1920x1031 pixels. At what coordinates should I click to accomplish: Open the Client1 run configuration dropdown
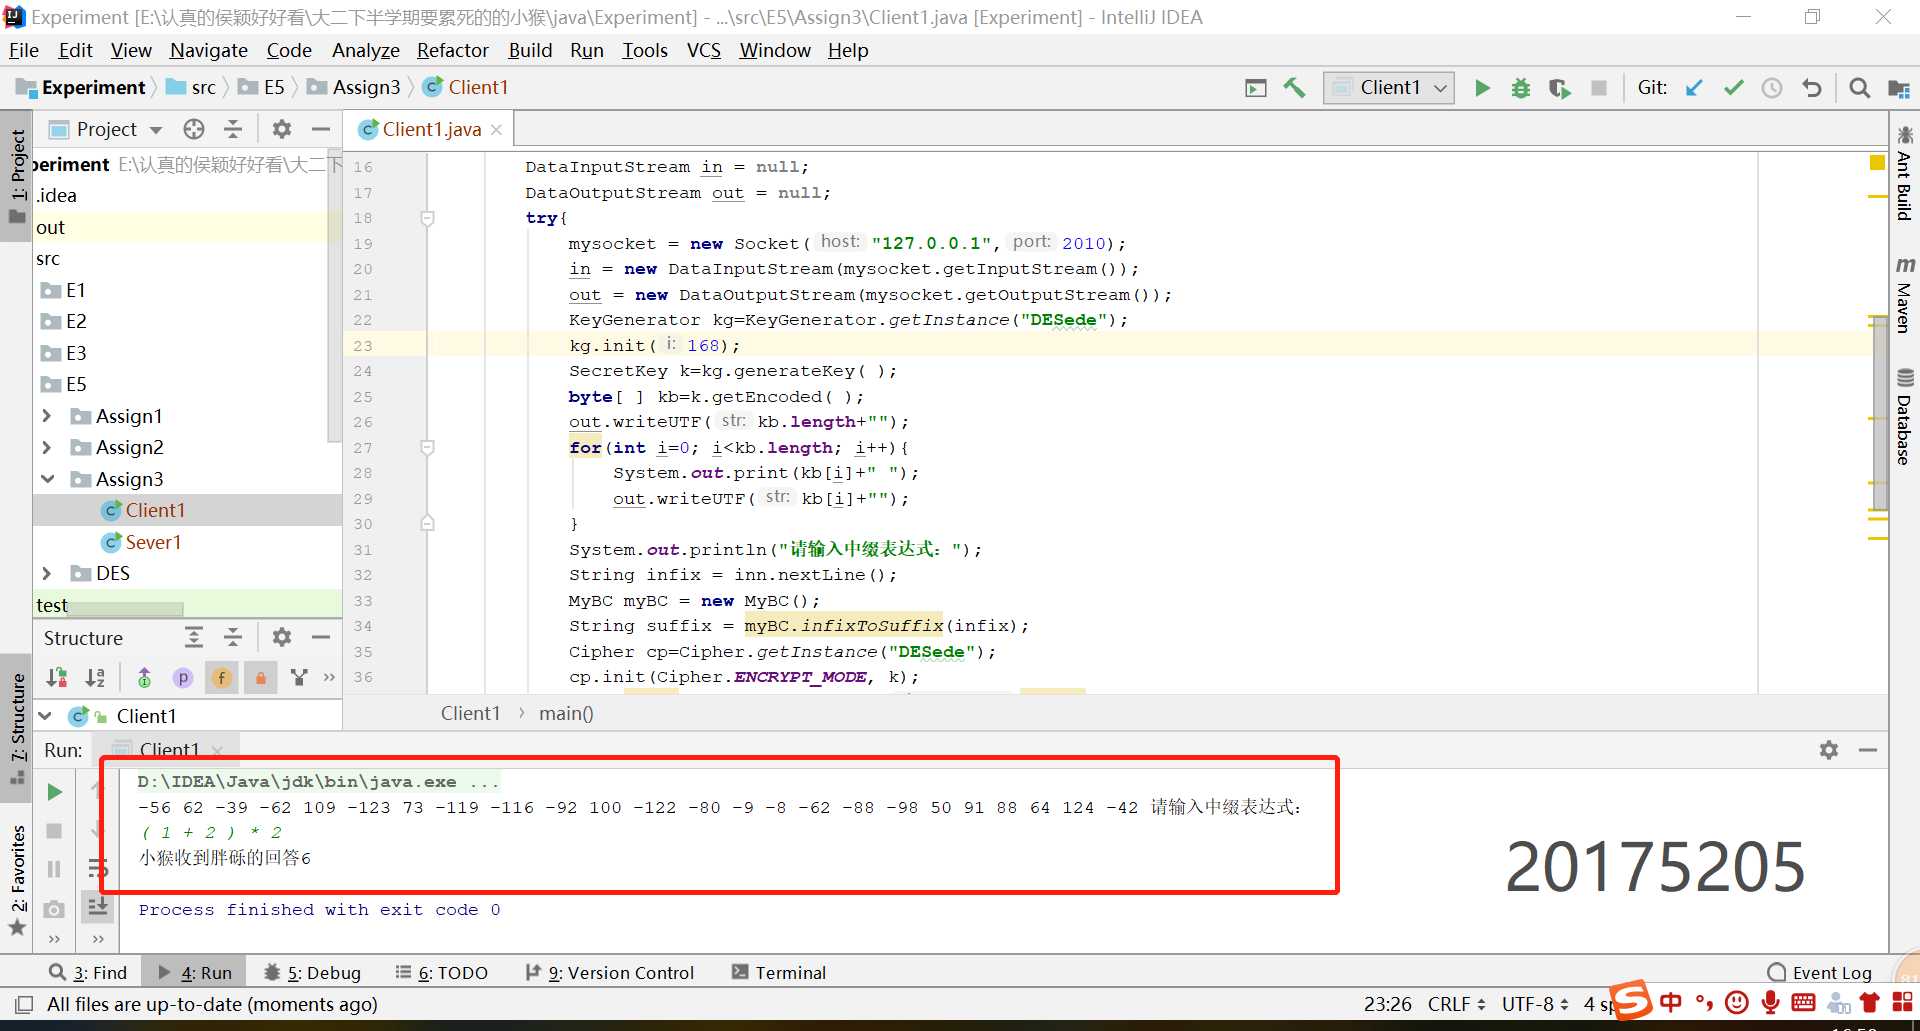(1389, 88)
